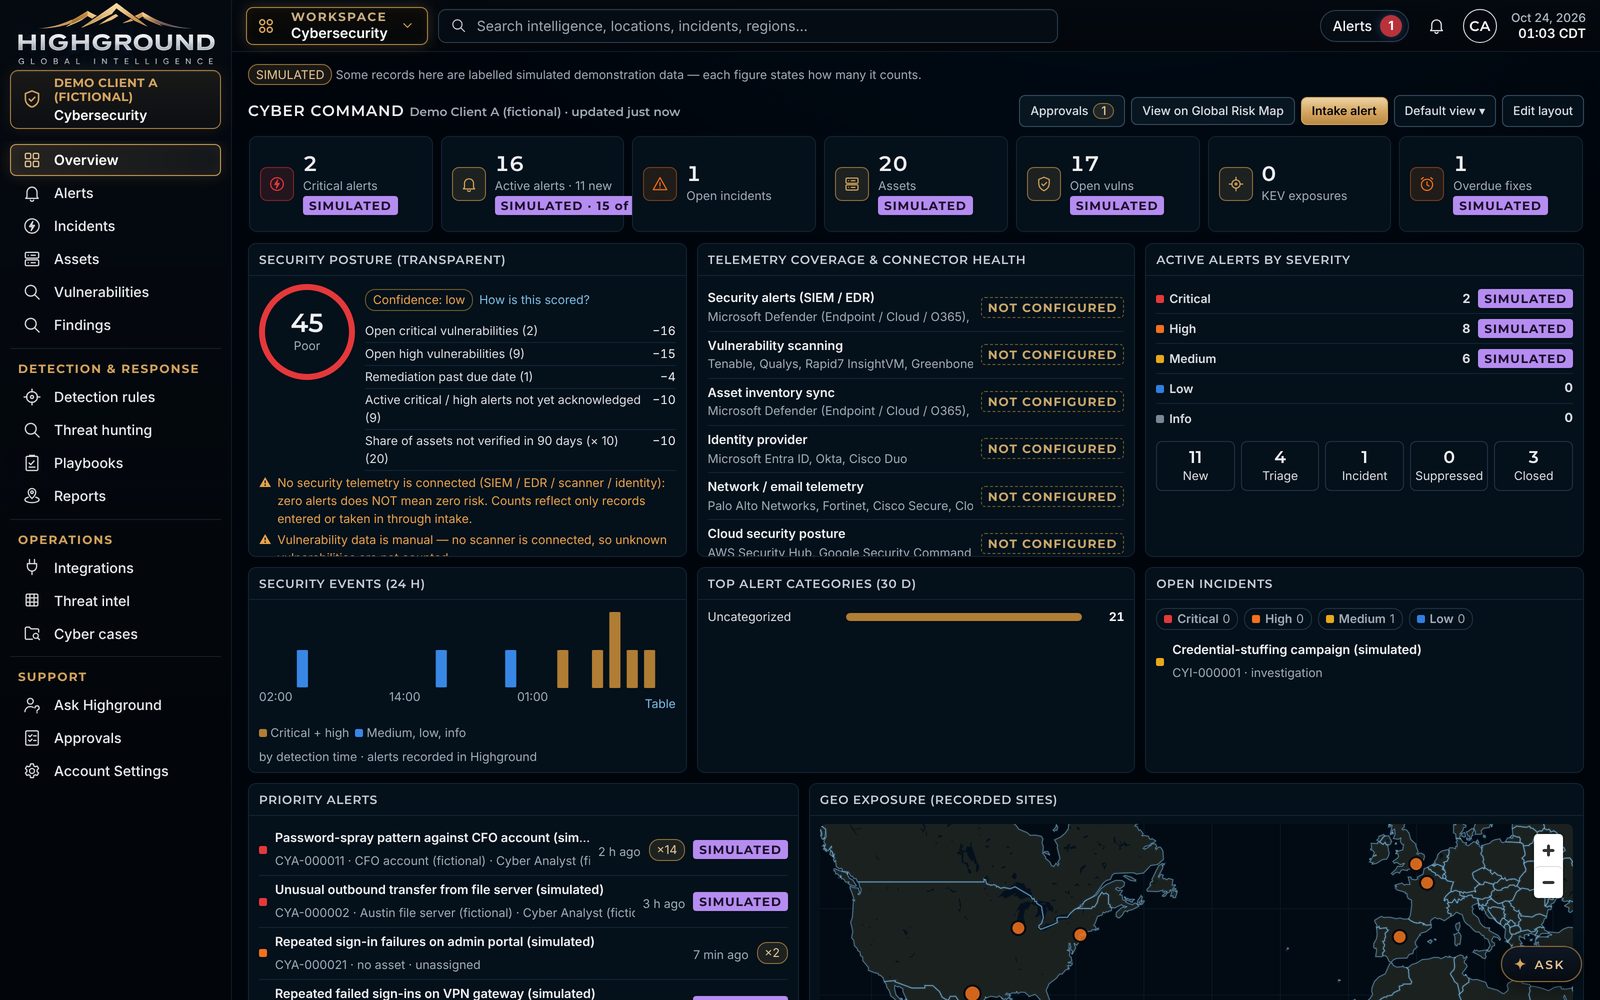Image resolution: width=1600 pixels, height=1000 pixels.
Task: Toggle the Critical 0 incident filter
Action: pos(1197,619)
